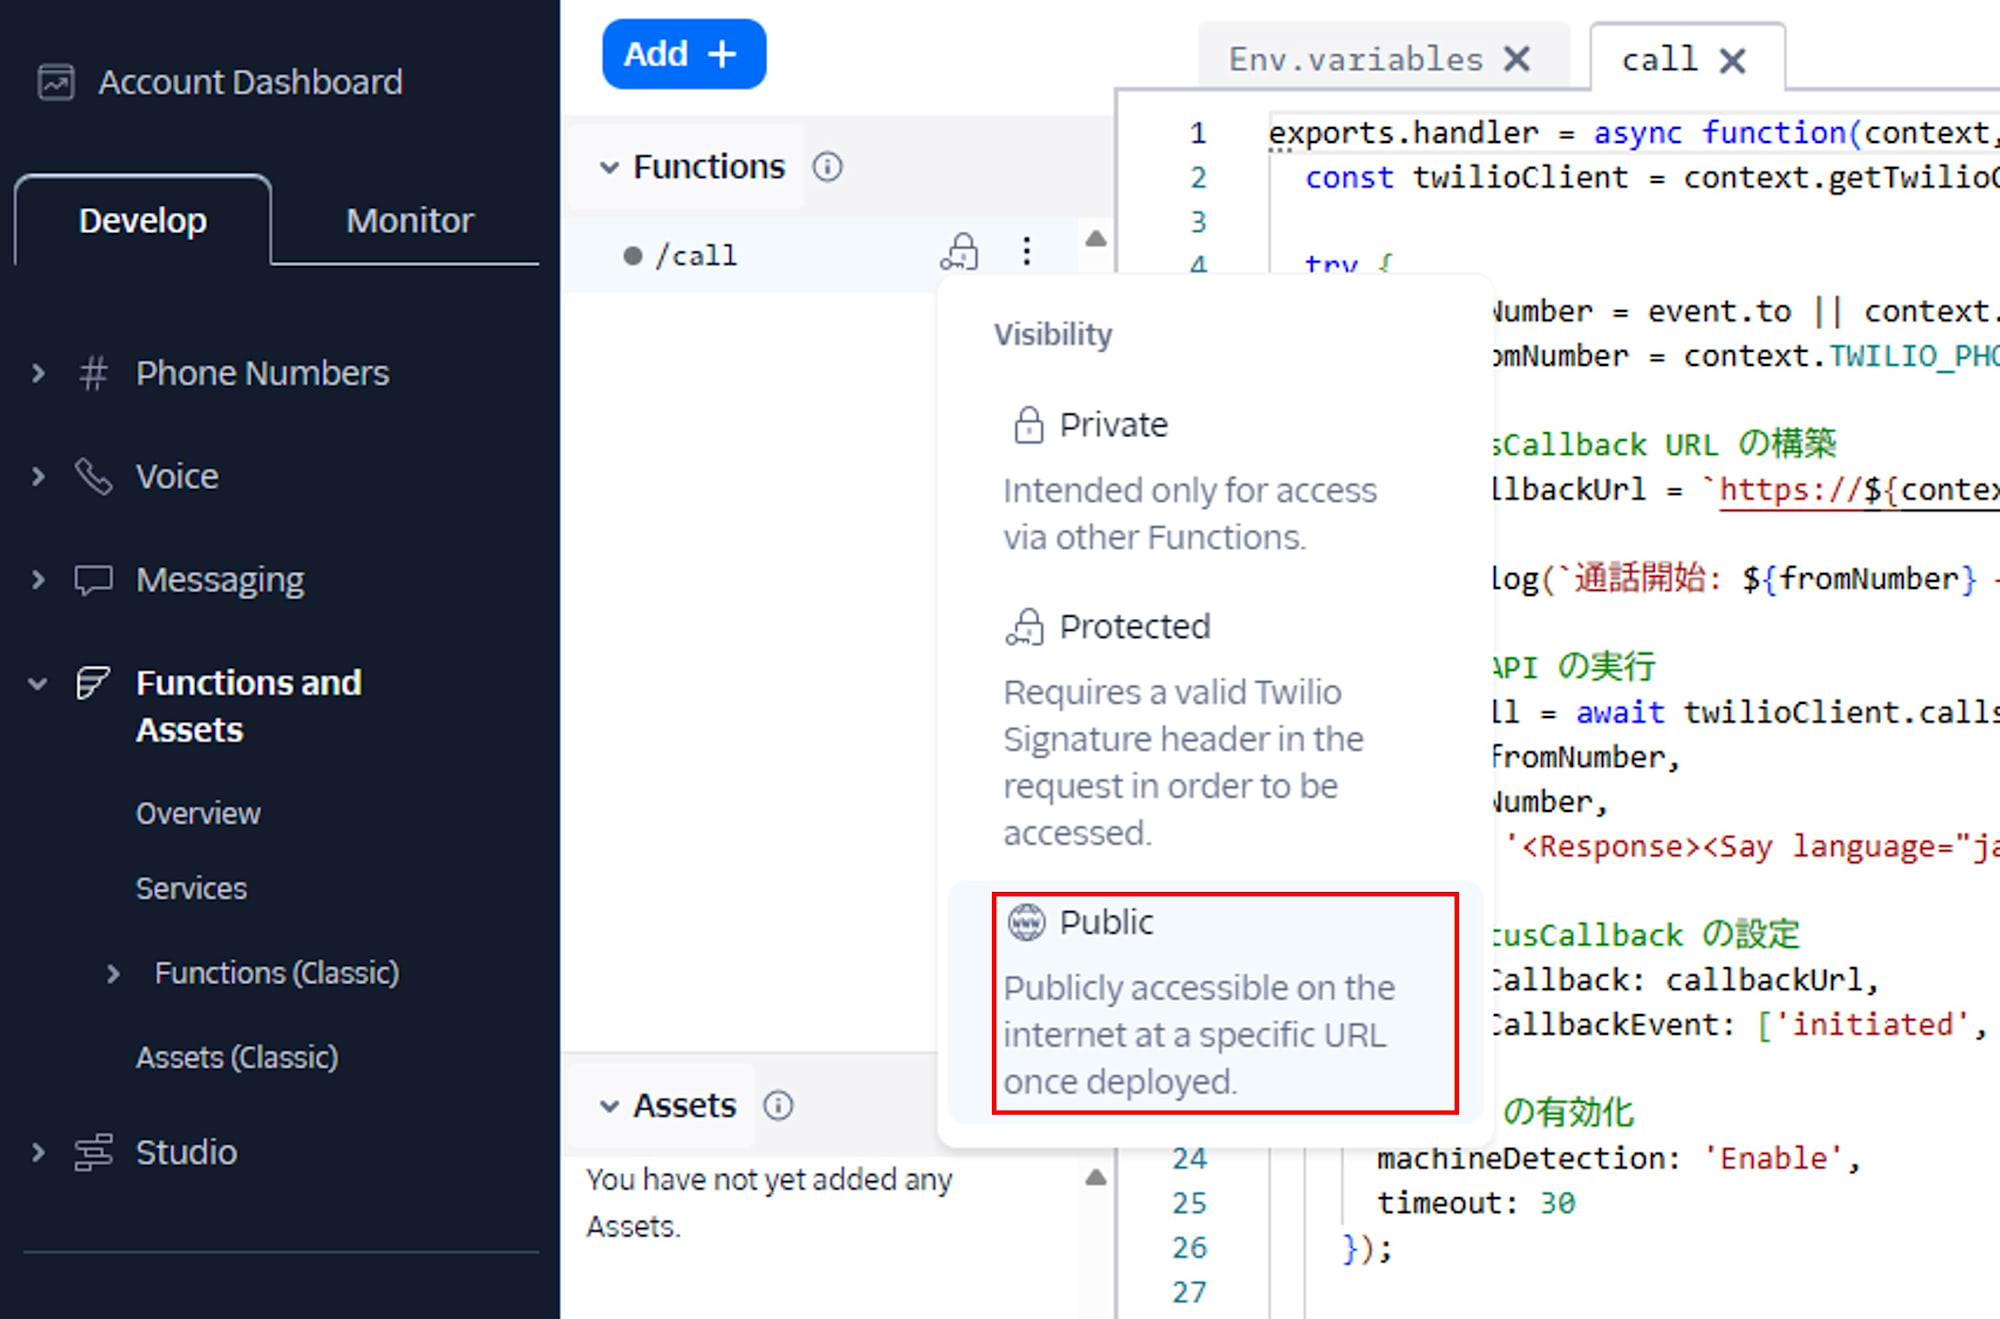
Task: Open Account Dashboard icon in sidebar
Action: tap(56, 82)
